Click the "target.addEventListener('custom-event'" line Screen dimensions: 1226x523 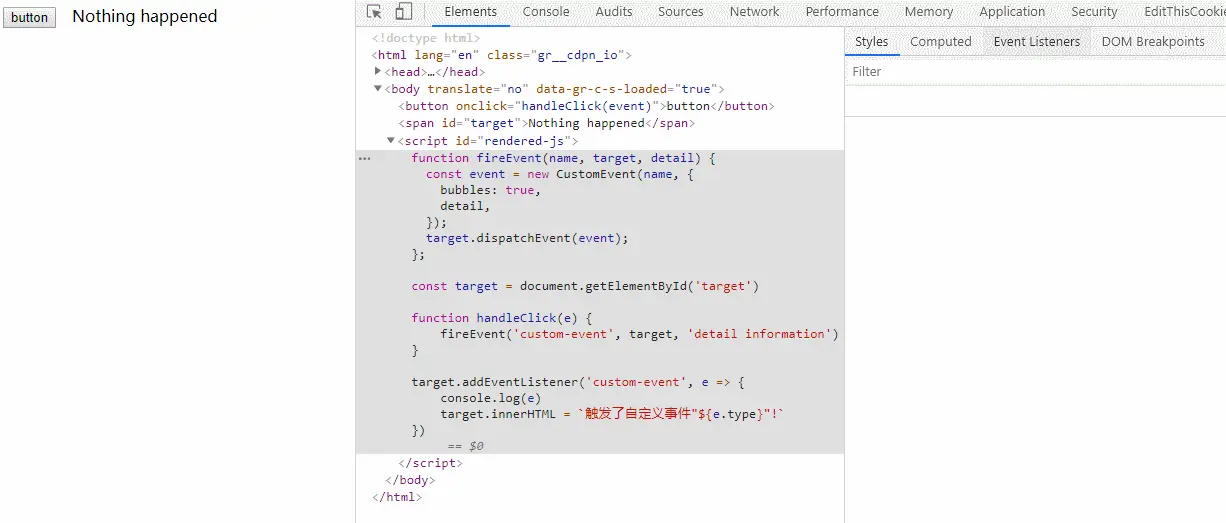(x=578, y=382)
